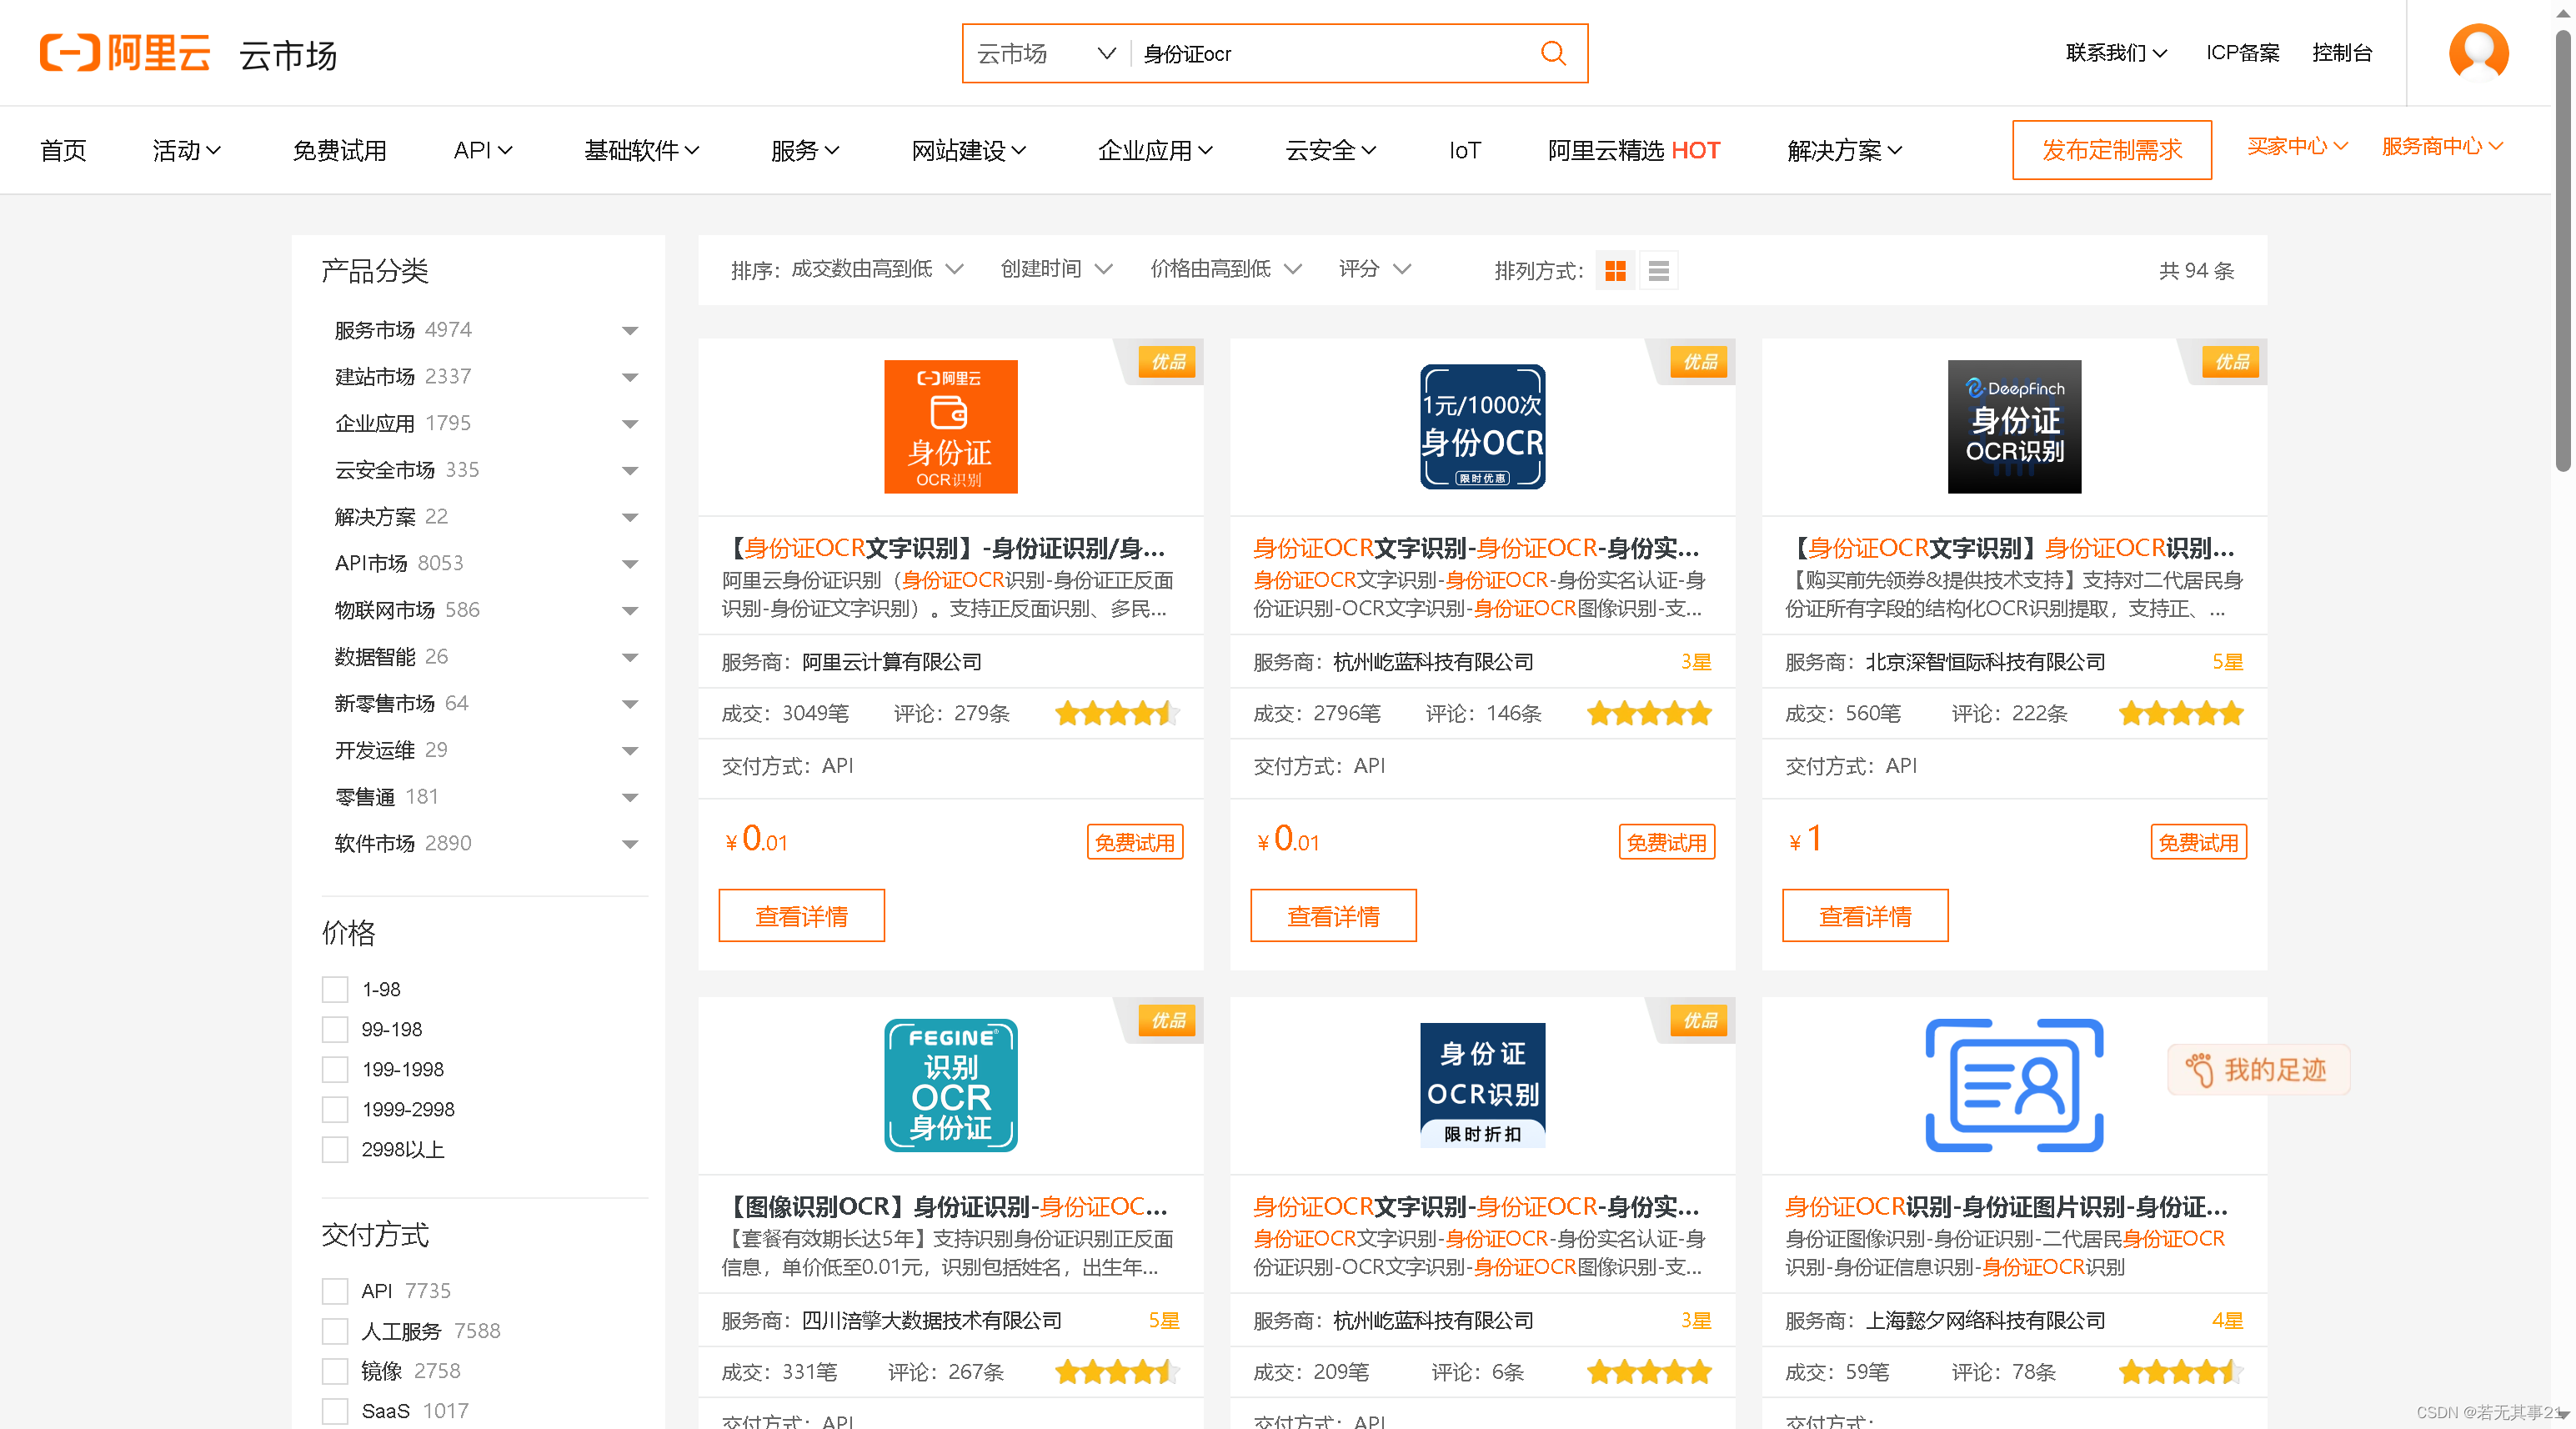The image size is (2576, 1429).
Task: Click 查看详情 for Alibaba Cloud OCR product
Action: pyautogui.click(x=801, y=916)
